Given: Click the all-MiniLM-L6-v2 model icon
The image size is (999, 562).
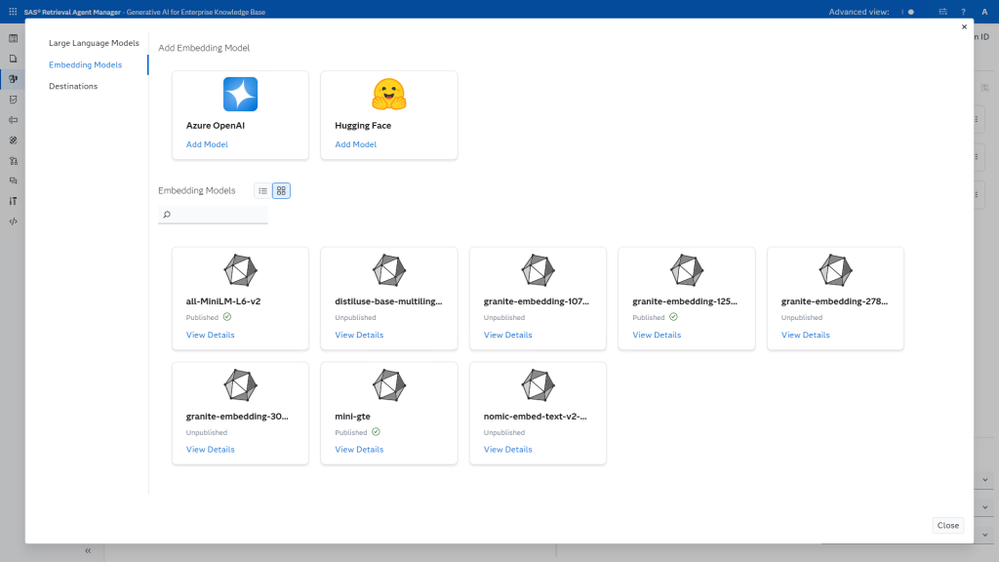Looking at the screenshot, I should [x=240, y=270].
